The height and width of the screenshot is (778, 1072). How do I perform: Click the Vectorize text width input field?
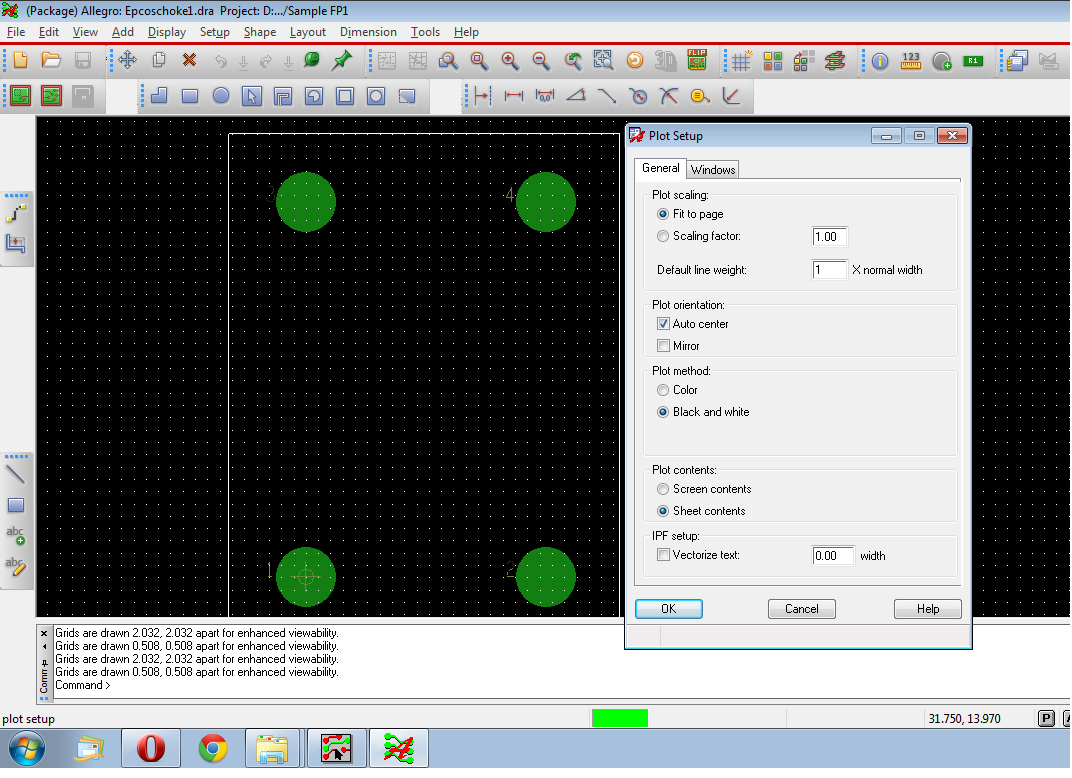833,555
